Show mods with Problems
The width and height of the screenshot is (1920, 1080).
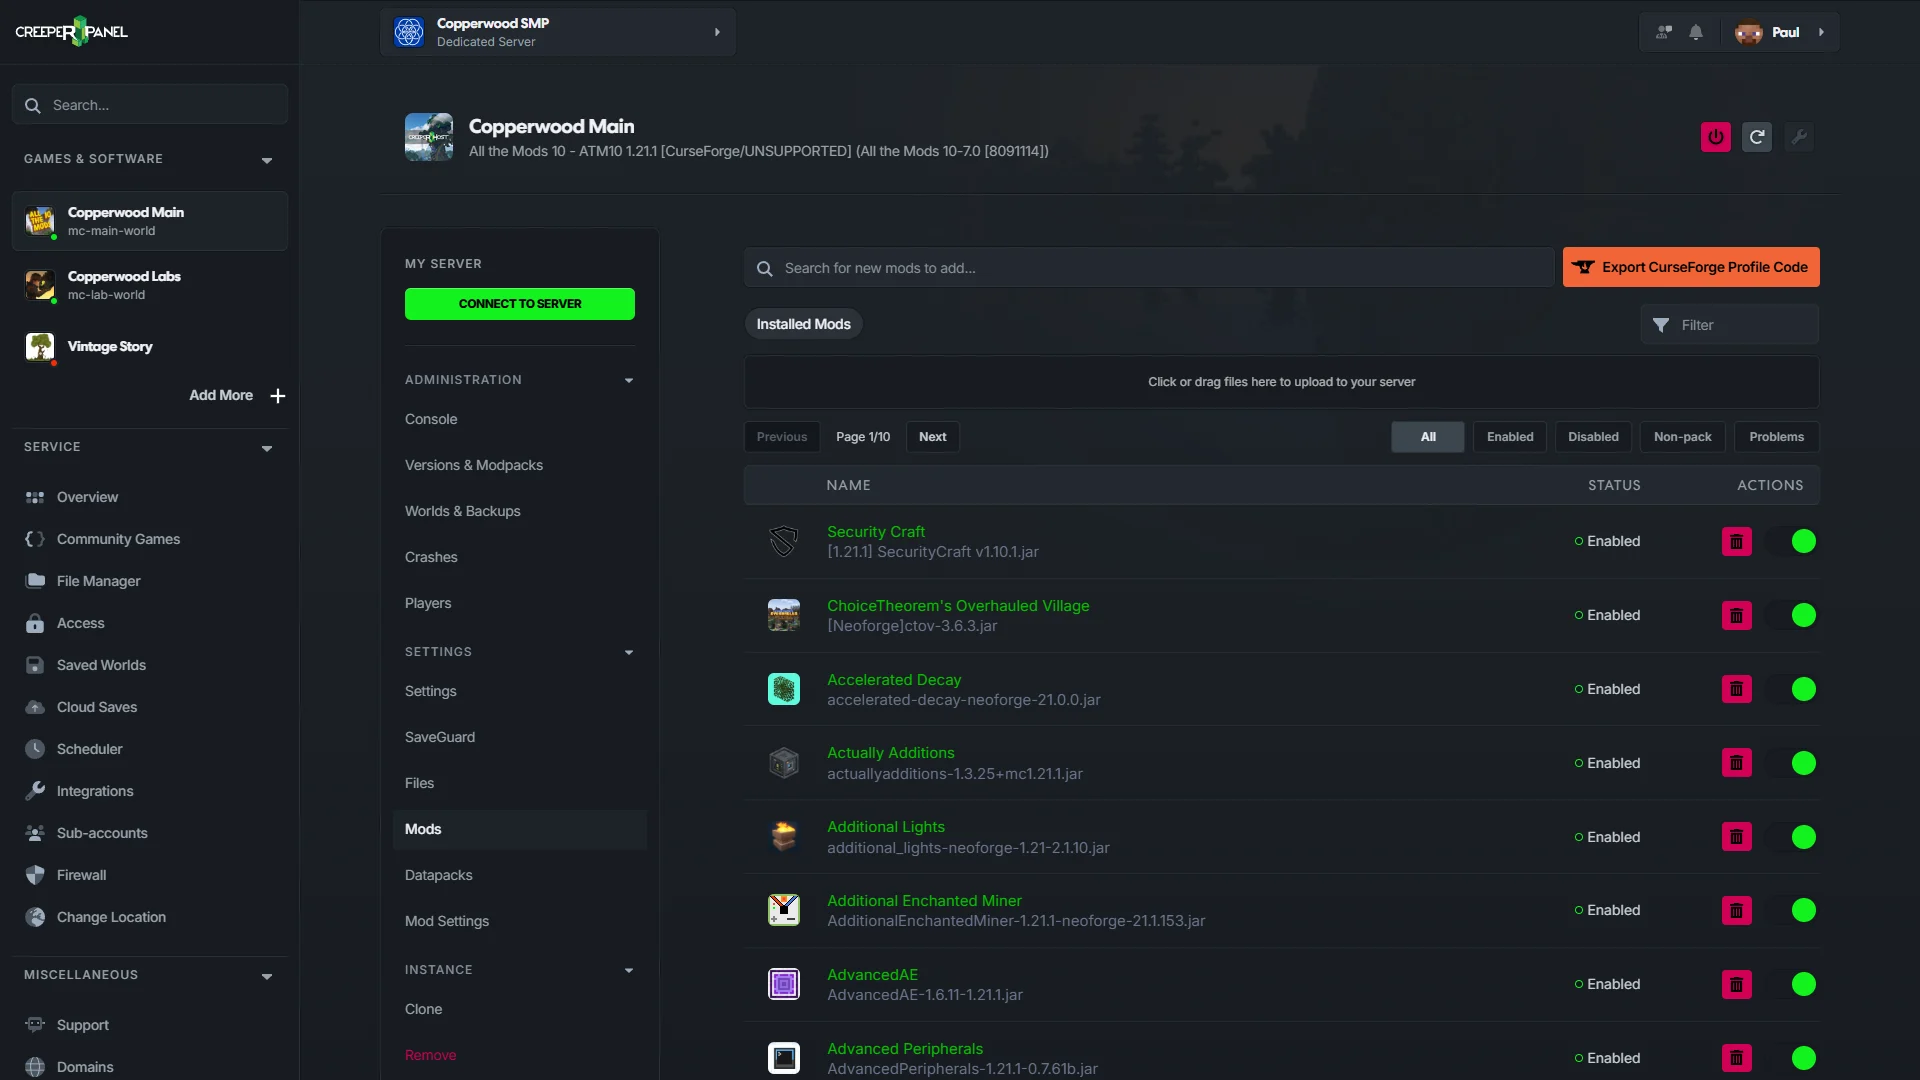pos(1776,437)
